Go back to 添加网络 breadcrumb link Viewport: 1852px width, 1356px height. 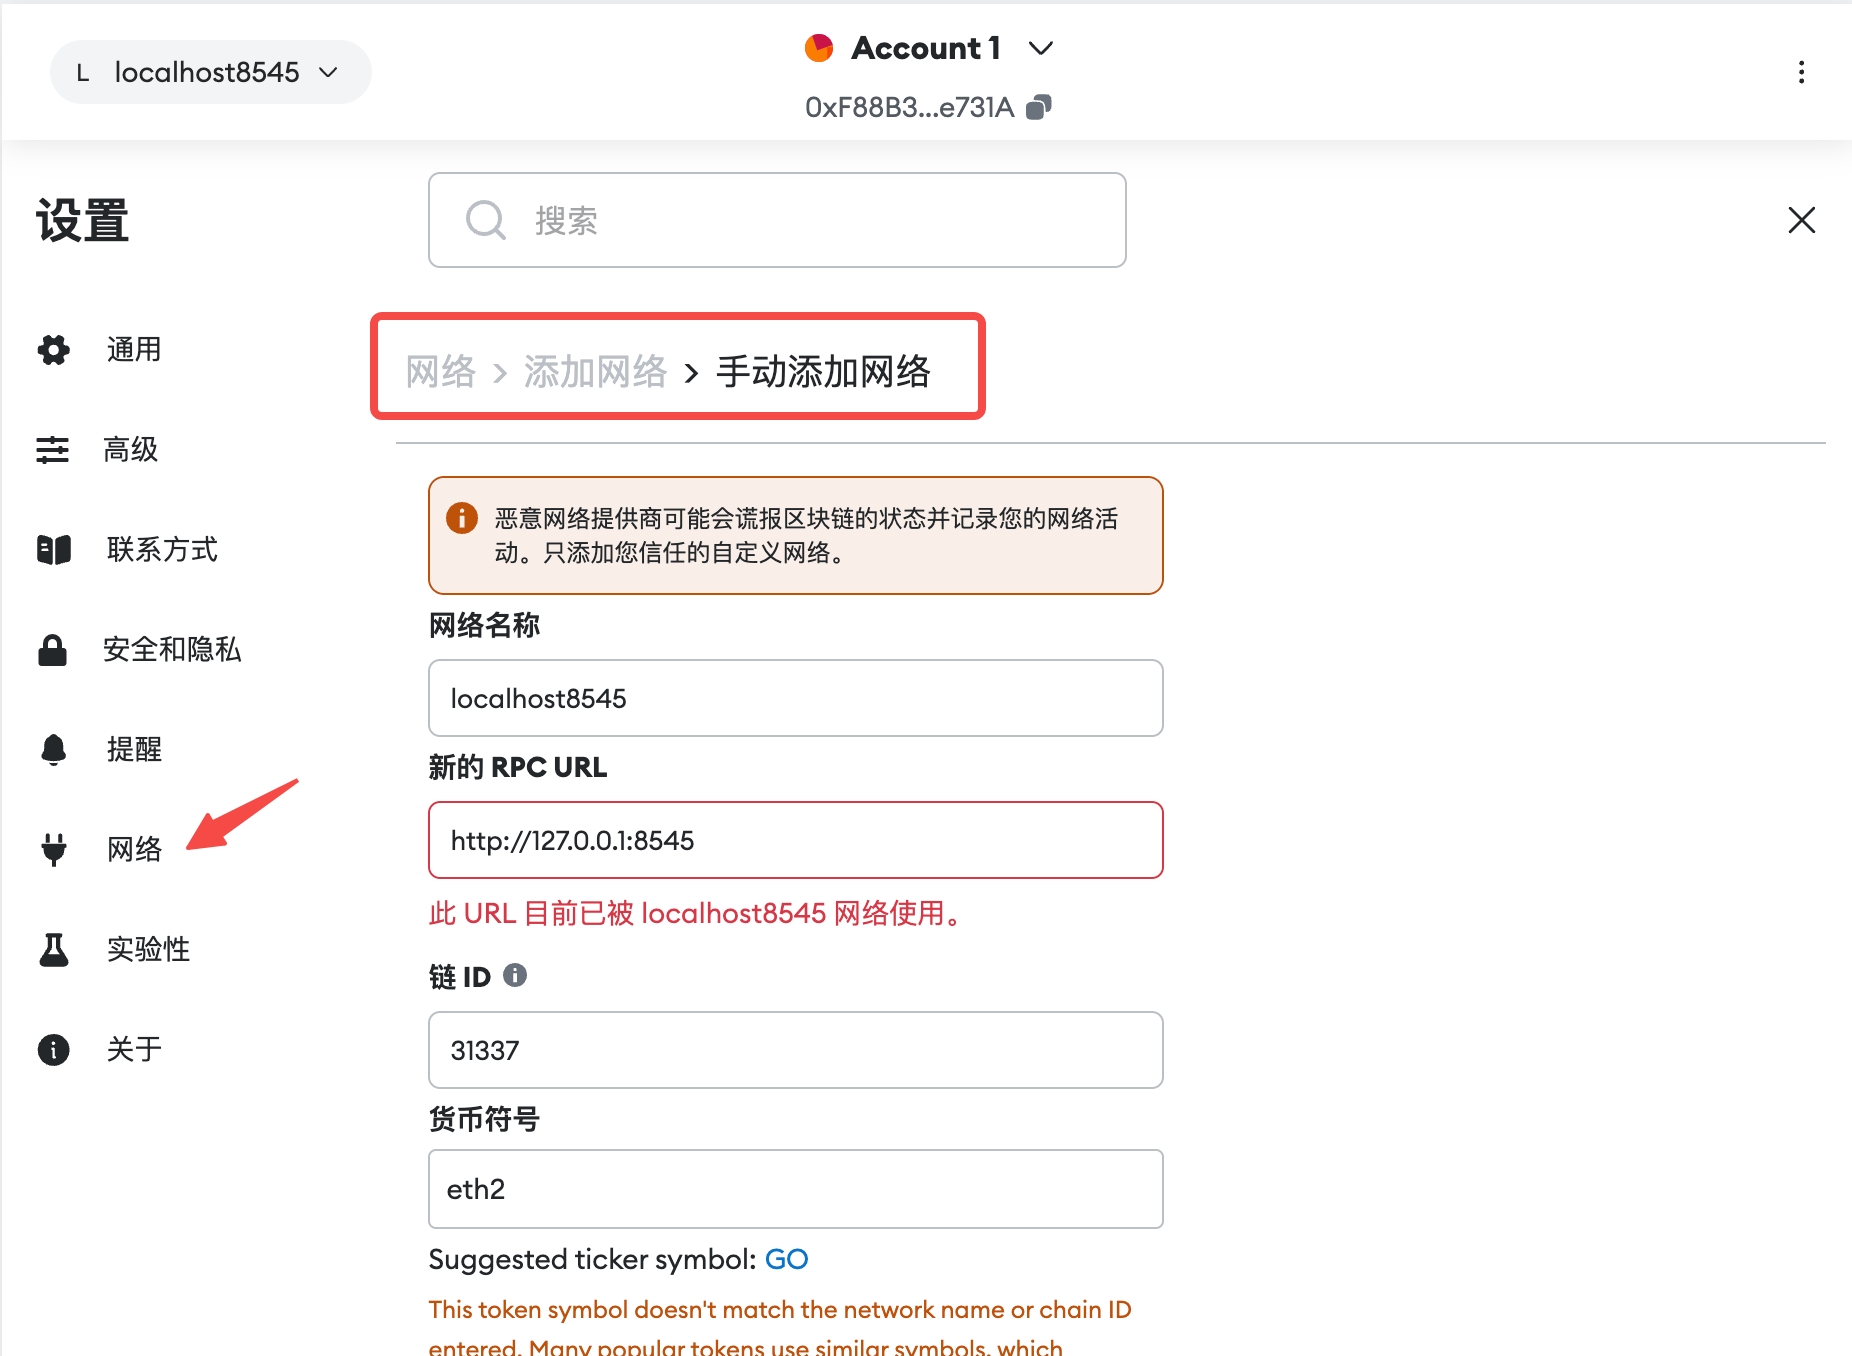(595, 372)
